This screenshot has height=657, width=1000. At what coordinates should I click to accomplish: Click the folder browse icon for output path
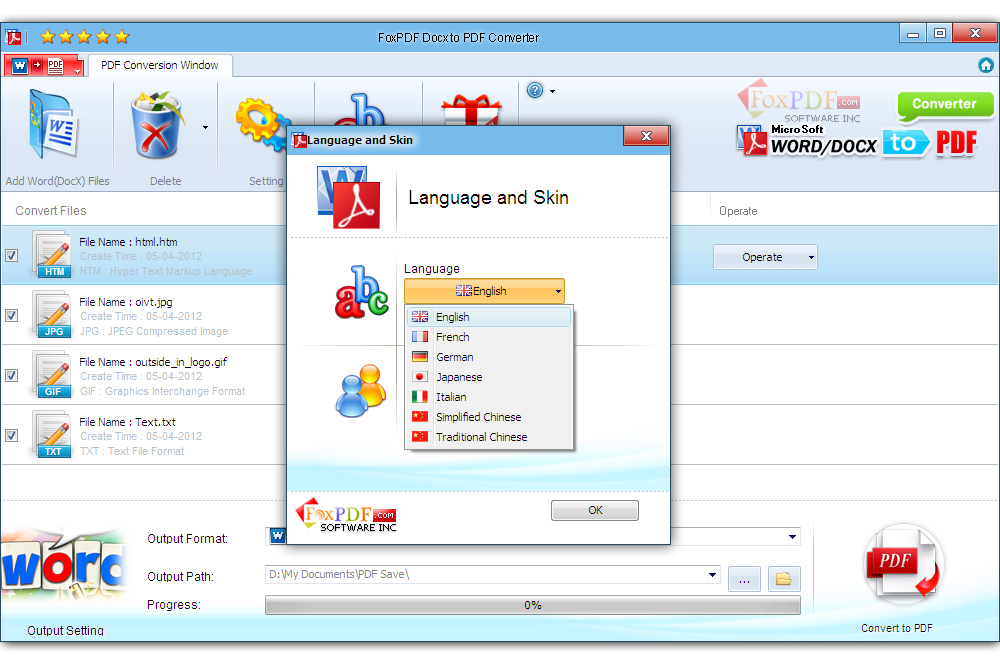coord(784,579)
